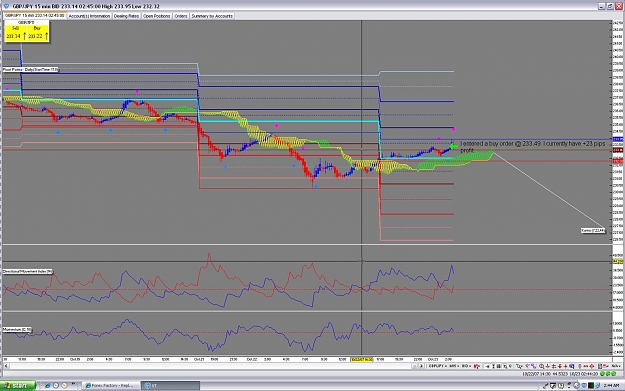The width and height of the screenshot is (625, 391).
Task: Click the chart scroll-right arrow button
Action: point(421,366)
